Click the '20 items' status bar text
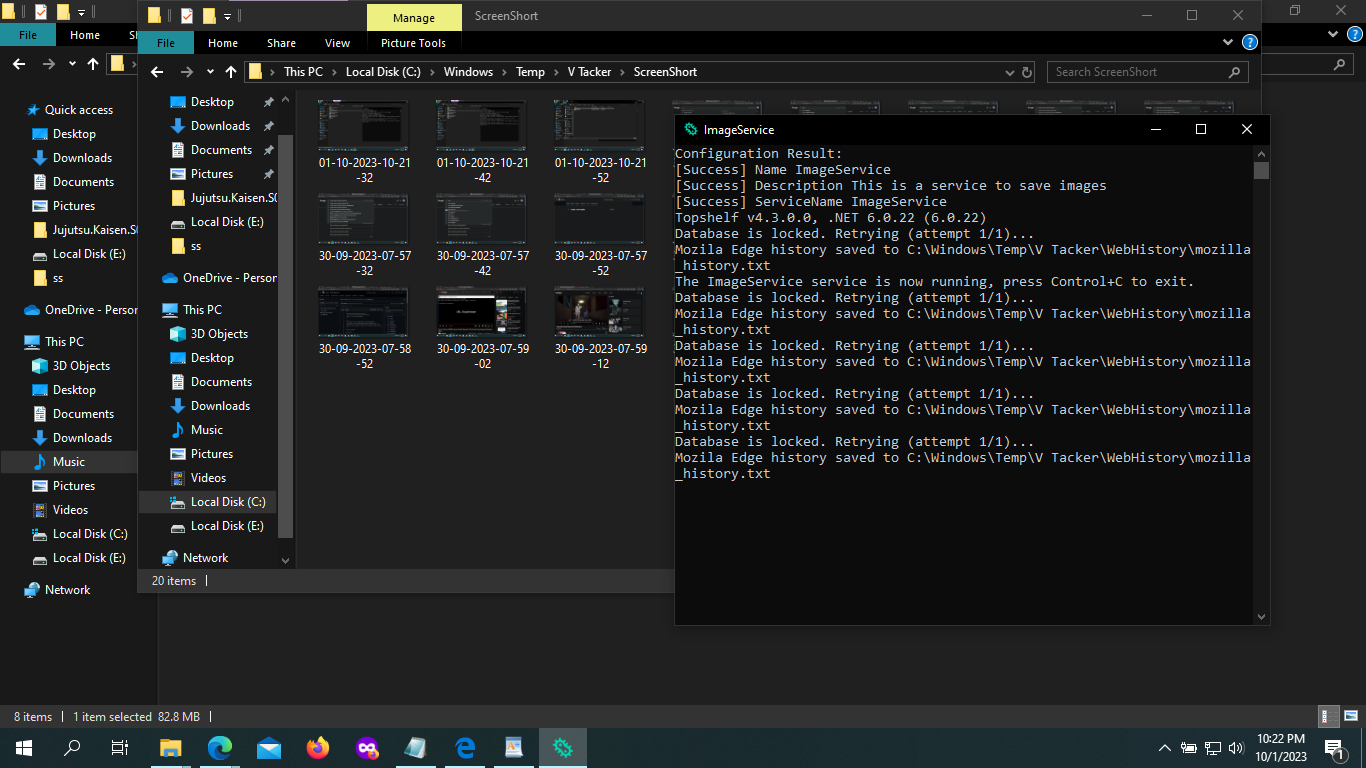The height and width of the screenshot is (768, 1366). pos(174,581)
